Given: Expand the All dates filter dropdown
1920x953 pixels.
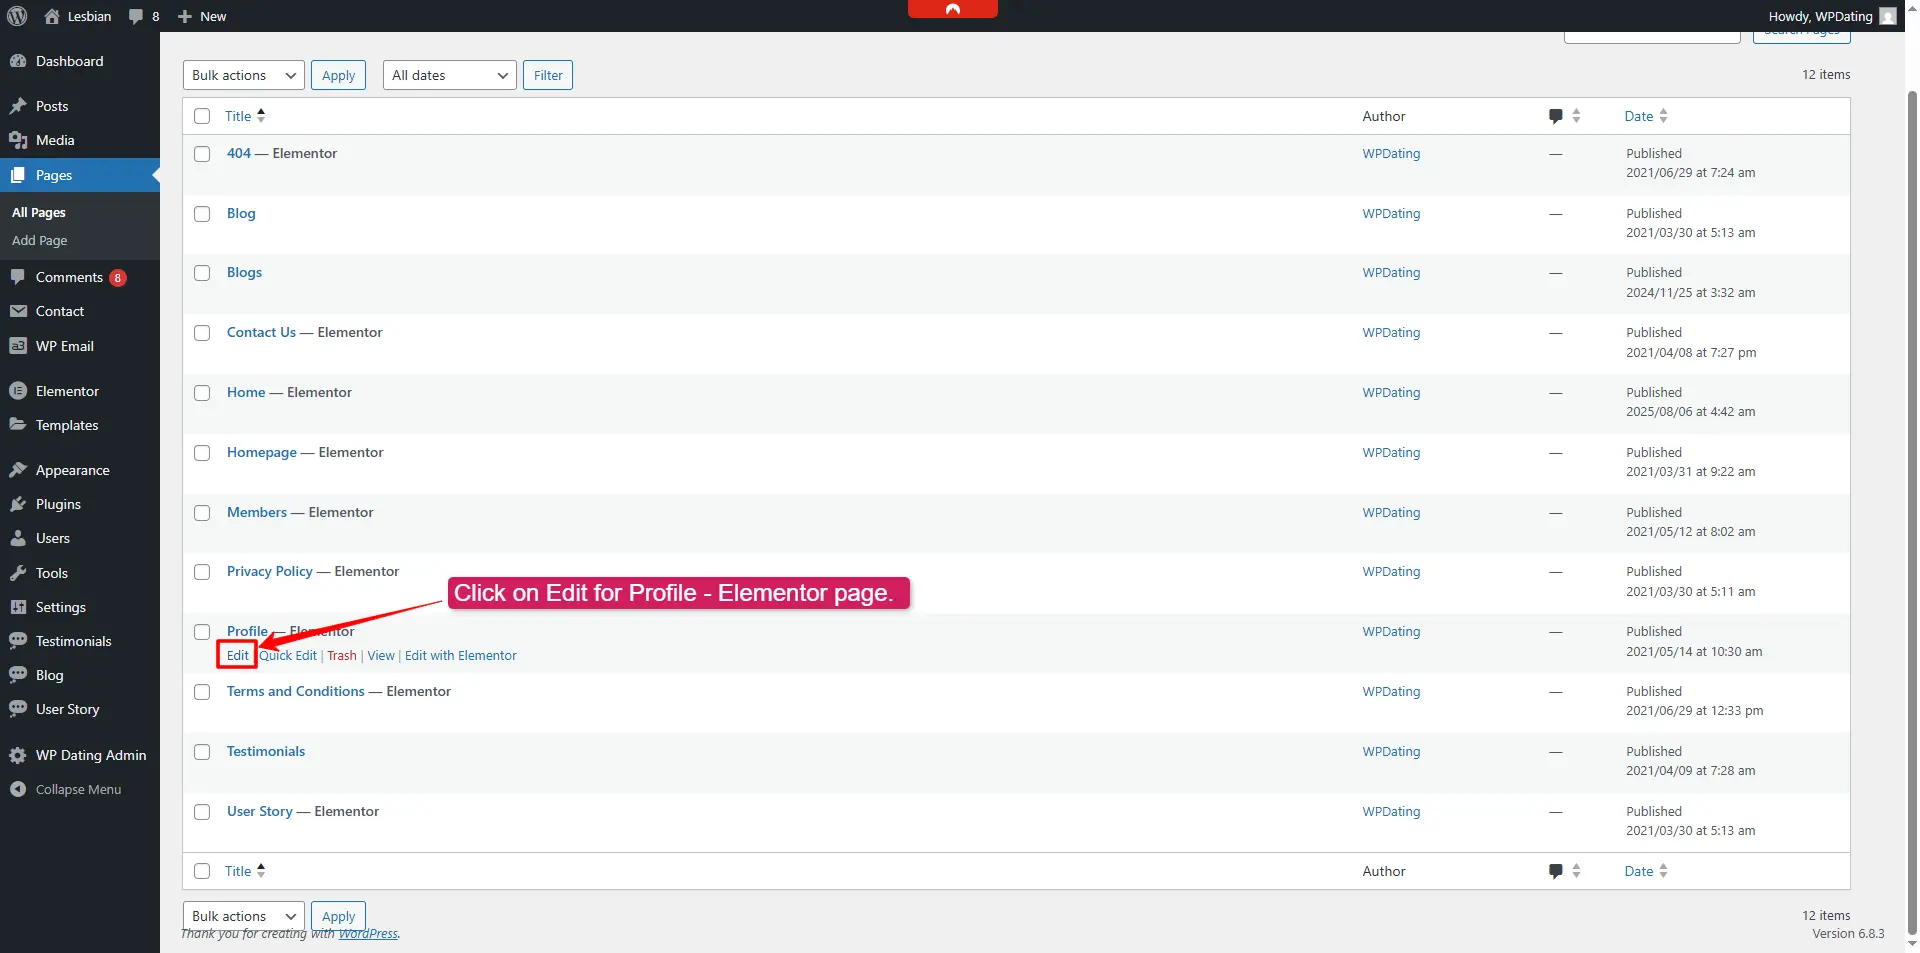Looking at the screenshot, I should [449, 75].
